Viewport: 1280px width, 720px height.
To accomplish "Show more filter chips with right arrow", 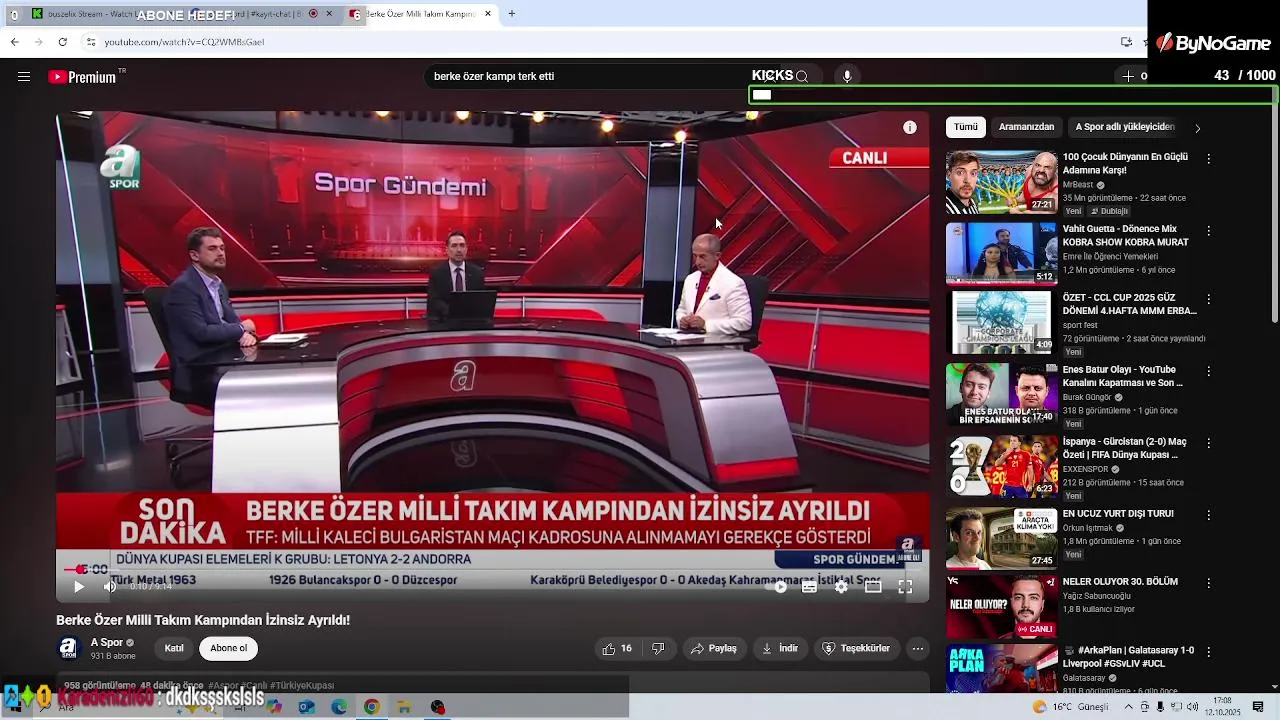I will (x=1198, y=128).
